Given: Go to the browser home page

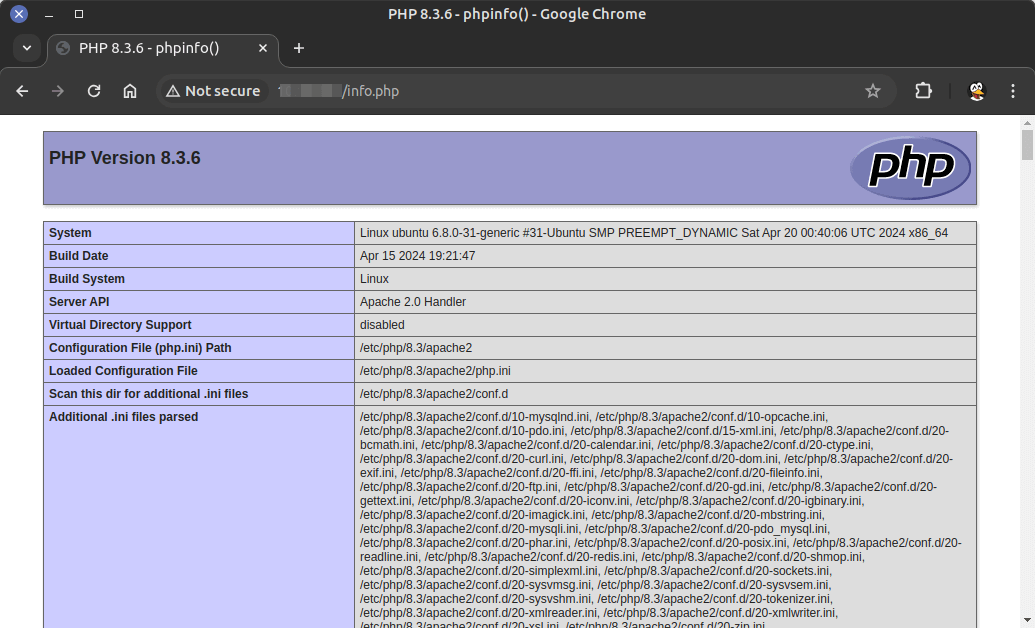Looking at the screenshot, I should click(x=130, y=91).
